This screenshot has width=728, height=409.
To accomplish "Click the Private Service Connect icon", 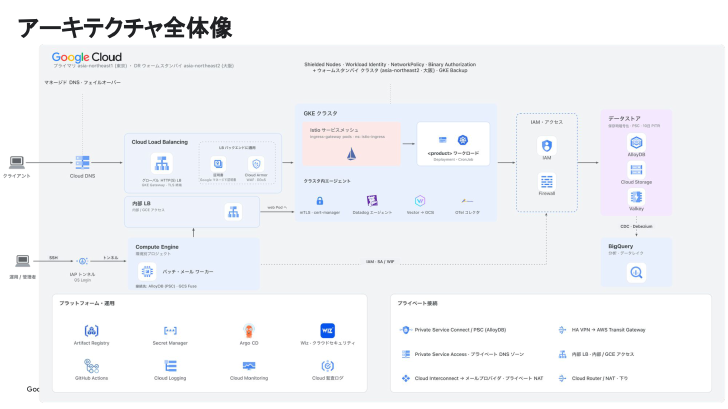I will [x=405, y=330].
